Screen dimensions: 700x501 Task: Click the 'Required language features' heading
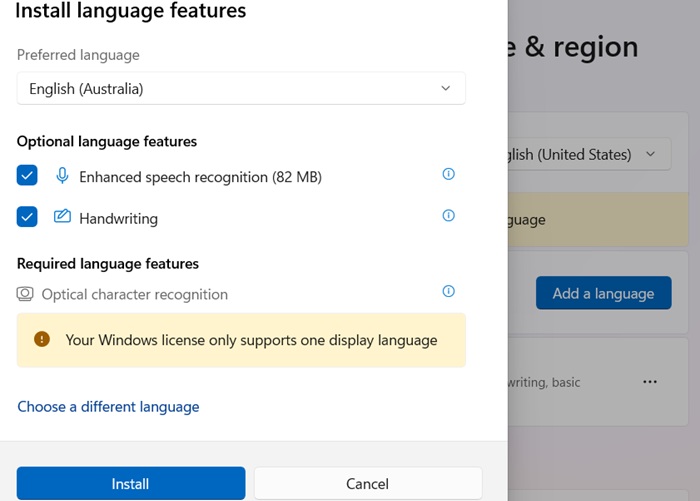tap(108, 264)
